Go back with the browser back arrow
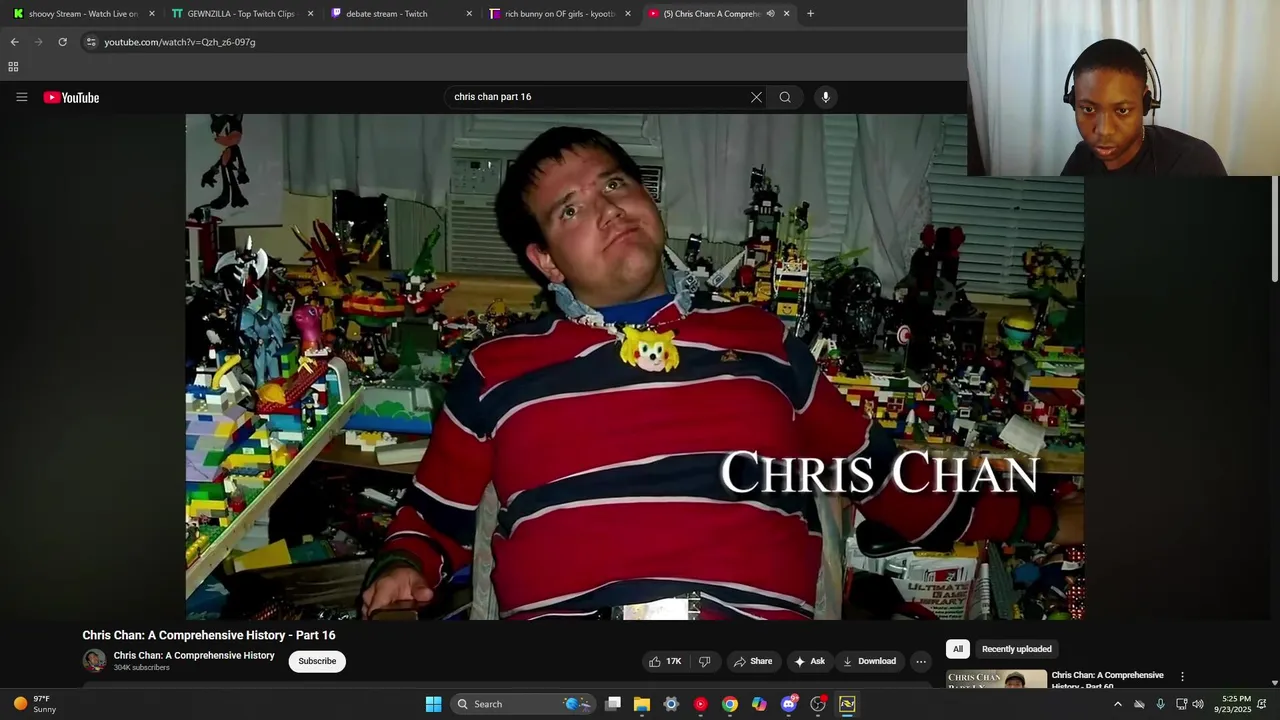The width and height of the screenshot is (1280, 720). [15, 42]
